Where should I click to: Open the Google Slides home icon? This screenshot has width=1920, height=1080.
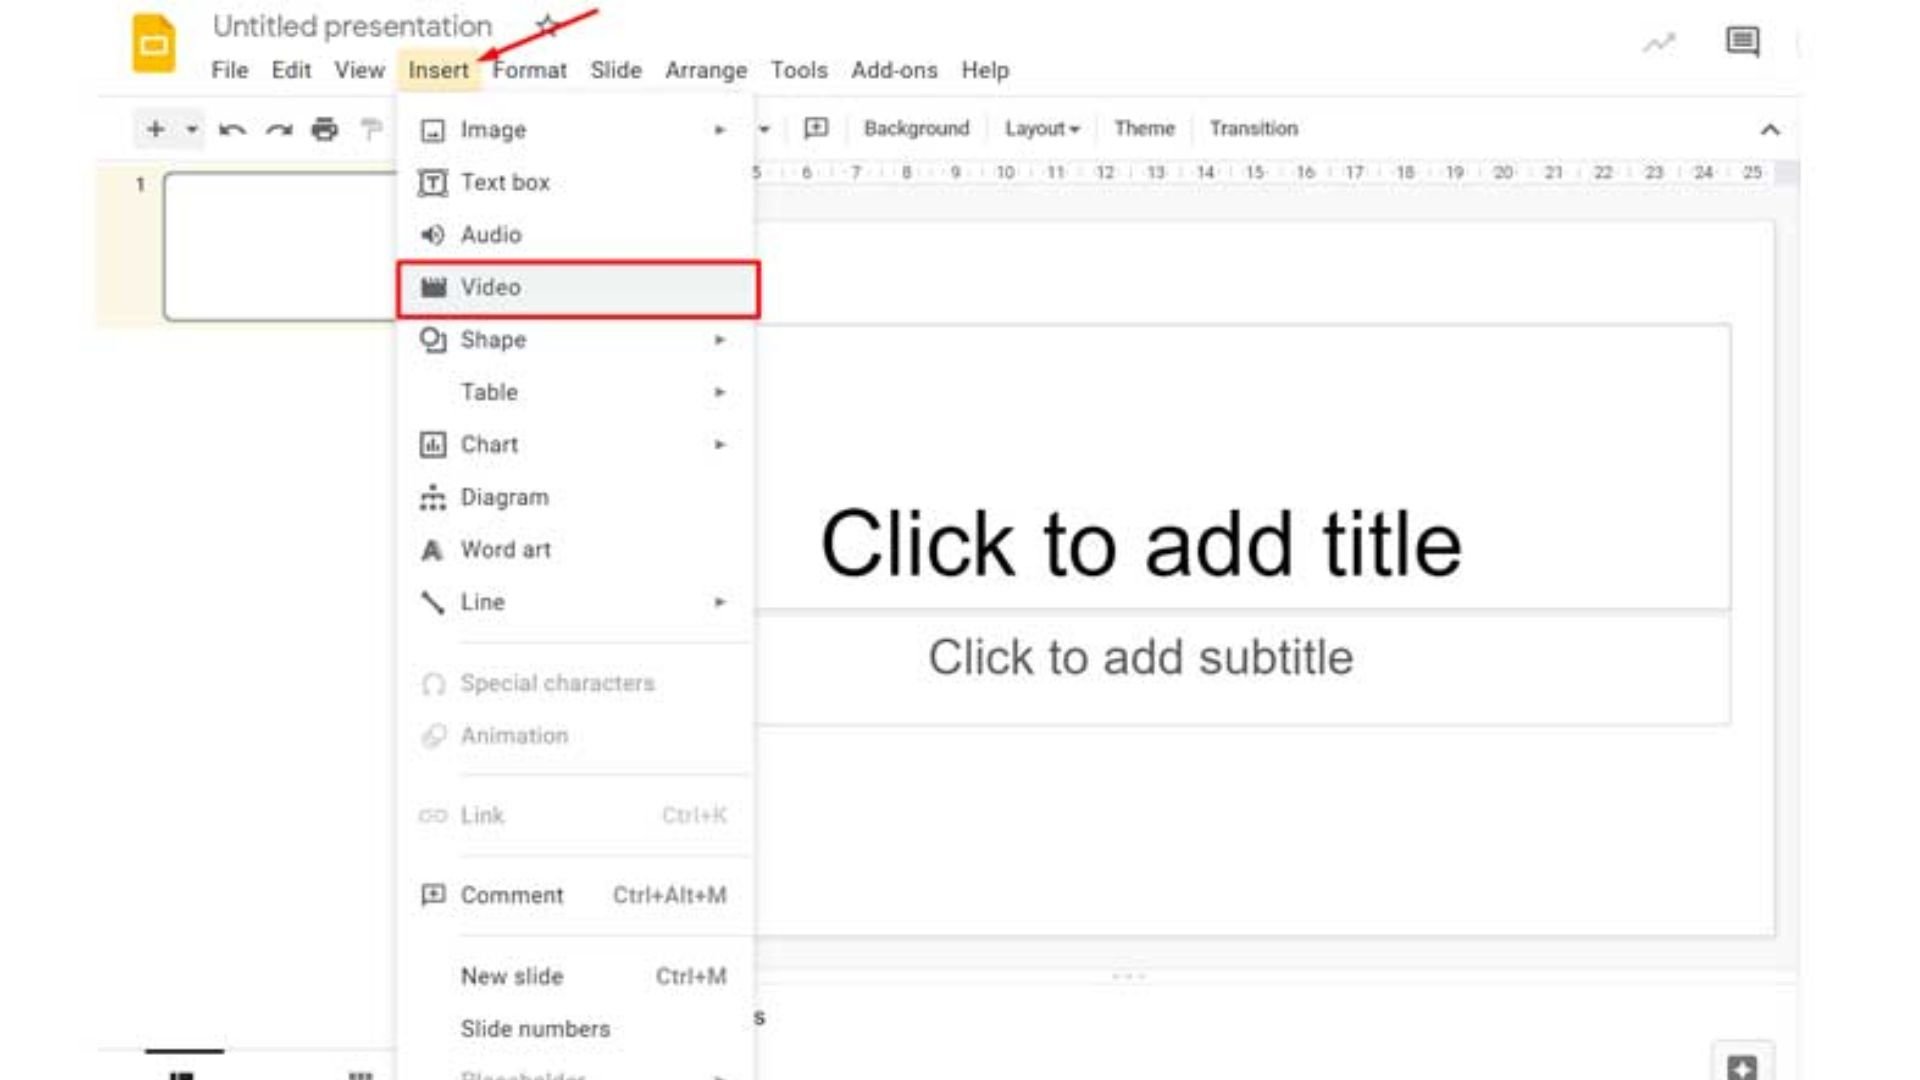tap(153, 44)
